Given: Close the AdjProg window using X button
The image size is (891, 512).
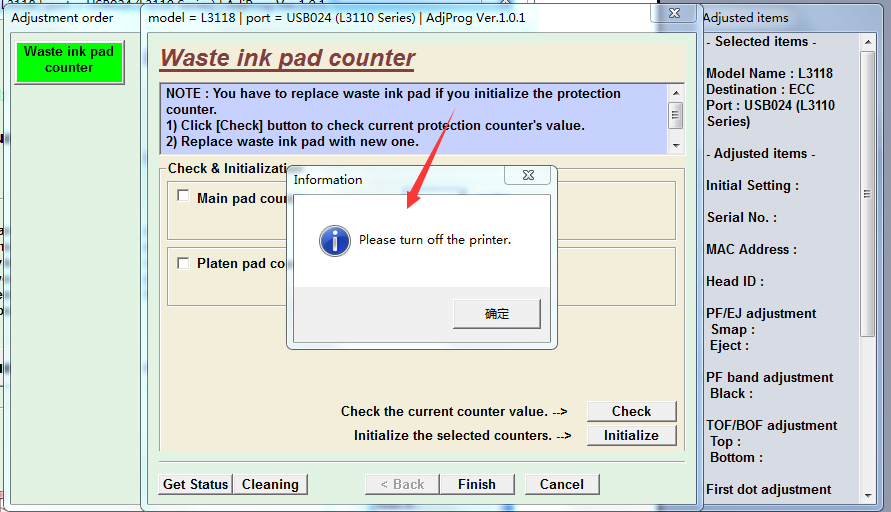Looking at the screenshot, I should click(674, 13).
